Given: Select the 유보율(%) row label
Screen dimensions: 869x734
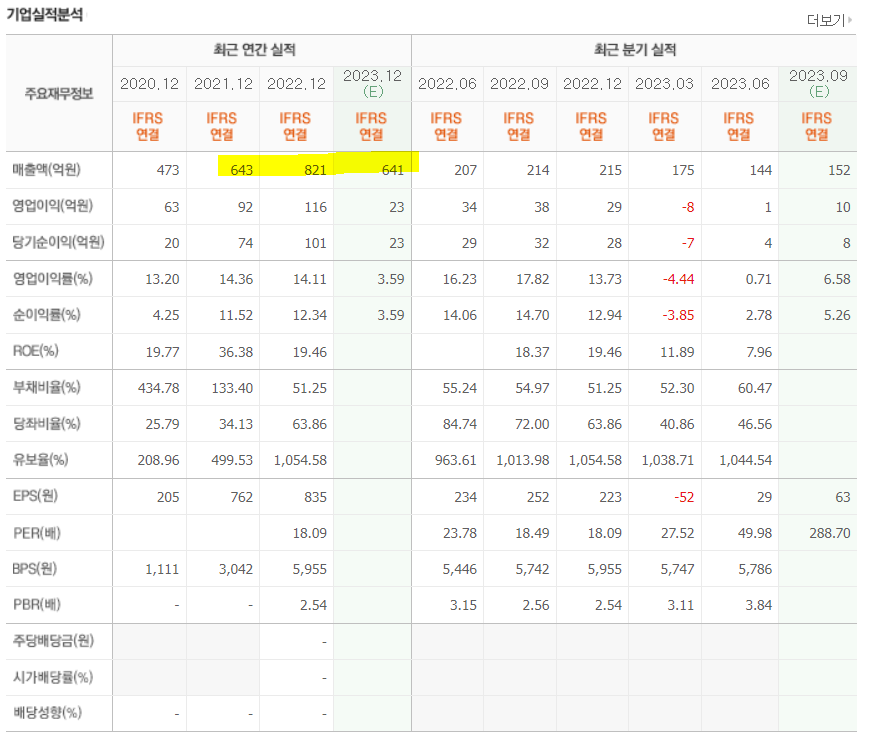Looking at the screenshot, I should [40, 460].
